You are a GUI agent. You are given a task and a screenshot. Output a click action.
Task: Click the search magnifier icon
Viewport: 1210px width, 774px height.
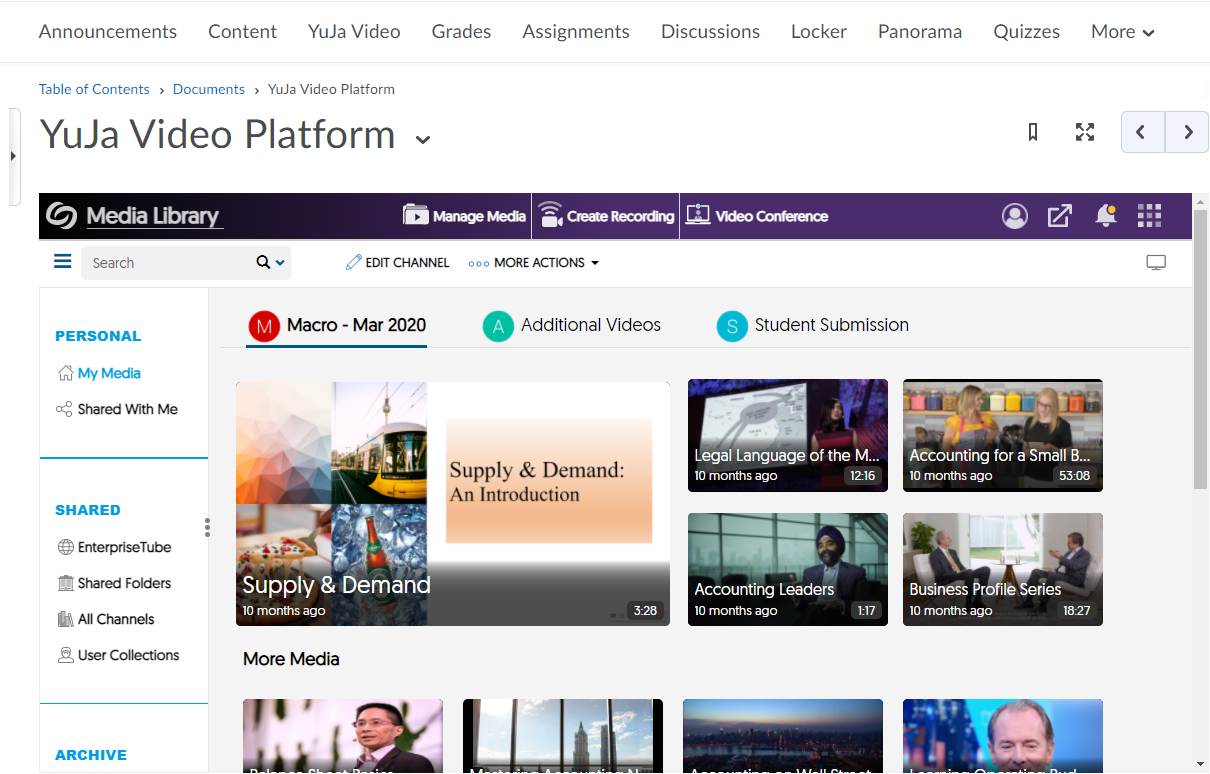pyautogui.click(x=263, y=263)
